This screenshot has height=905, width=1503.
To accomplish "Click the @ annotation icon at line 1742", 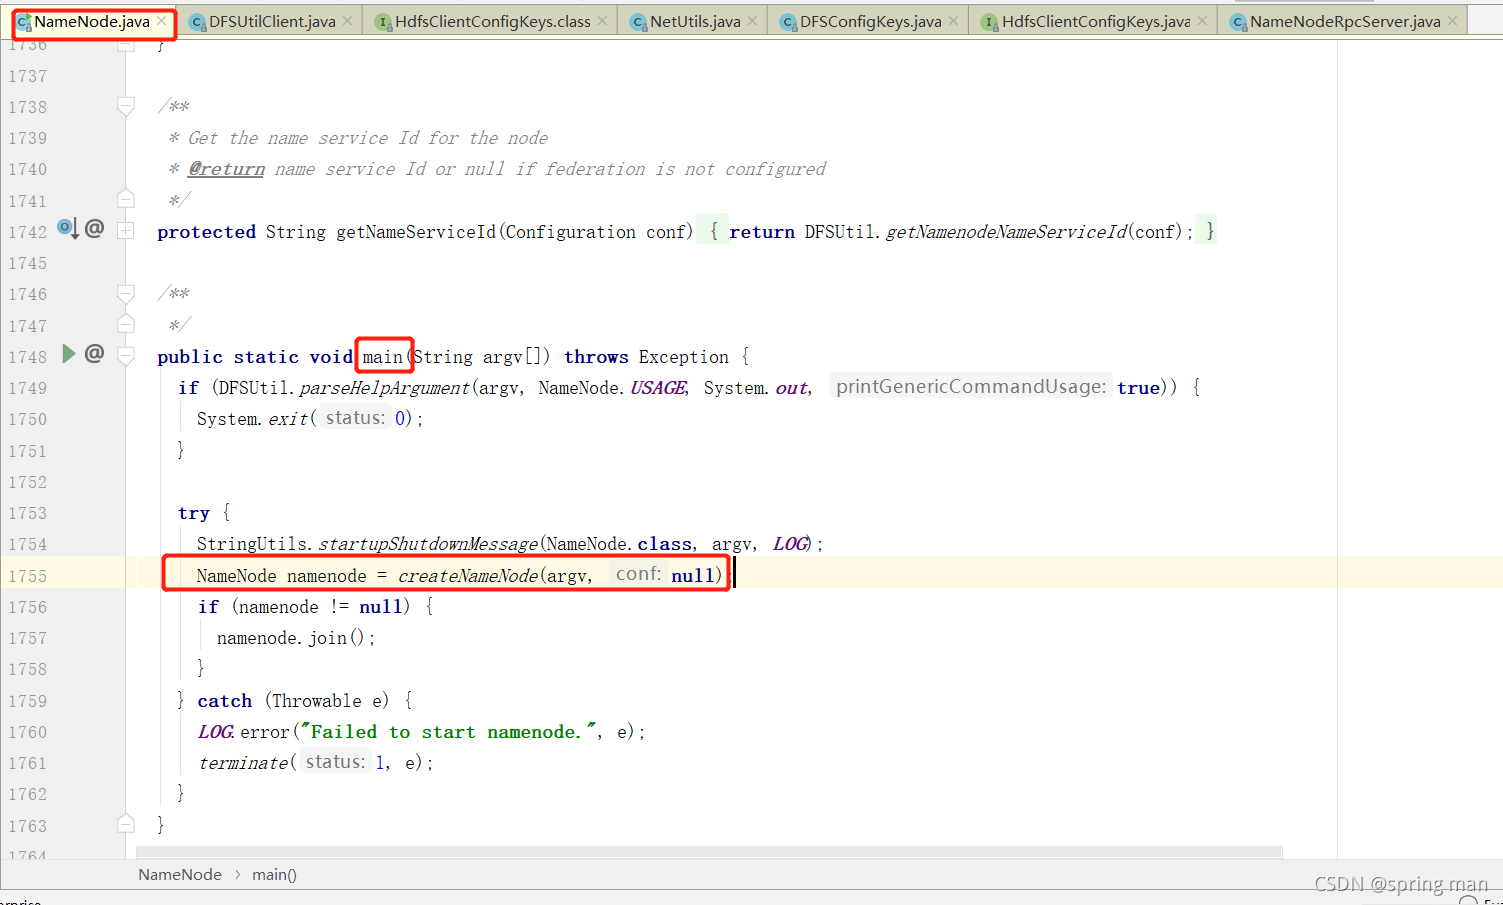I will [x=94, y=229].
